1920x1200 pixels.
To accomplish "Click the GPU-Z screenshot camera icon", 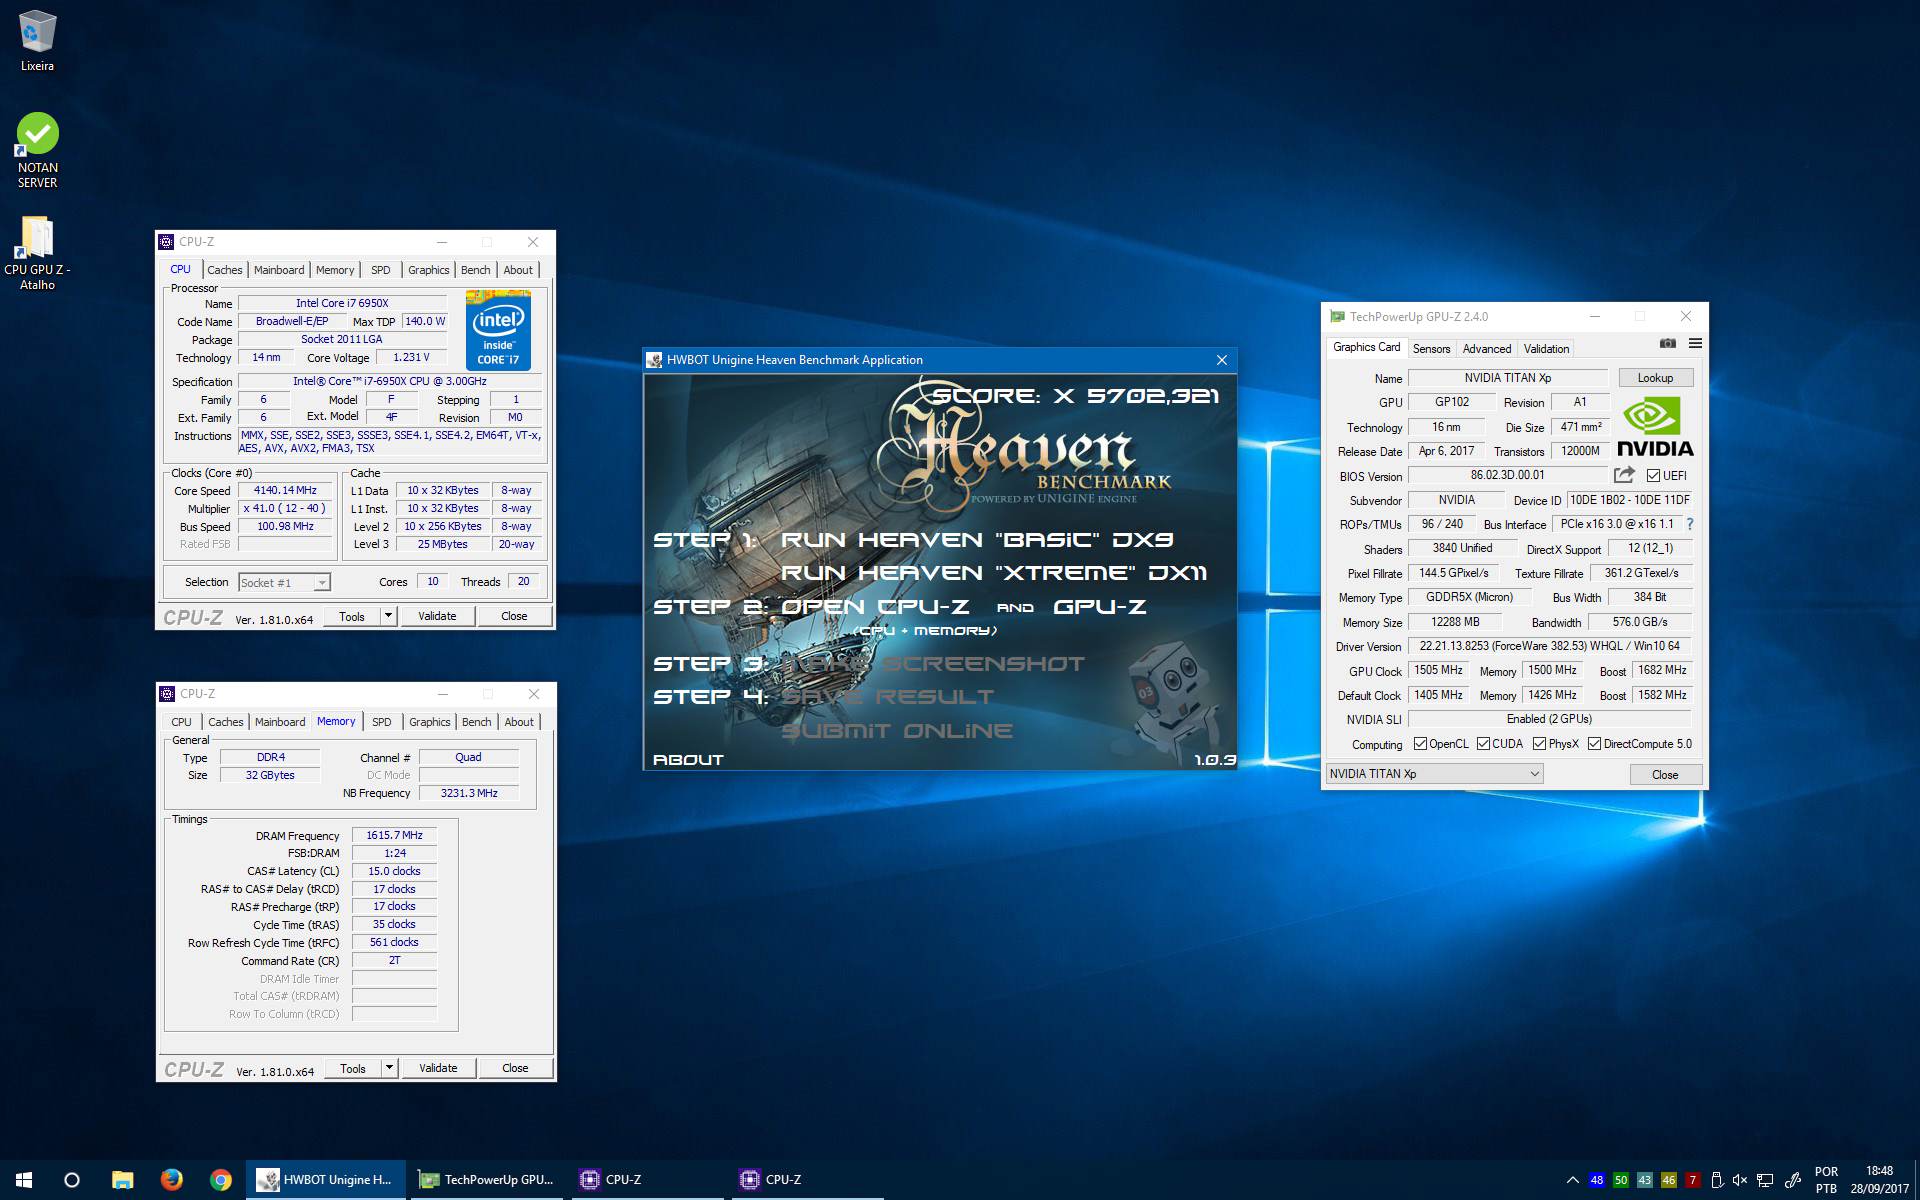I will 1667,343.
